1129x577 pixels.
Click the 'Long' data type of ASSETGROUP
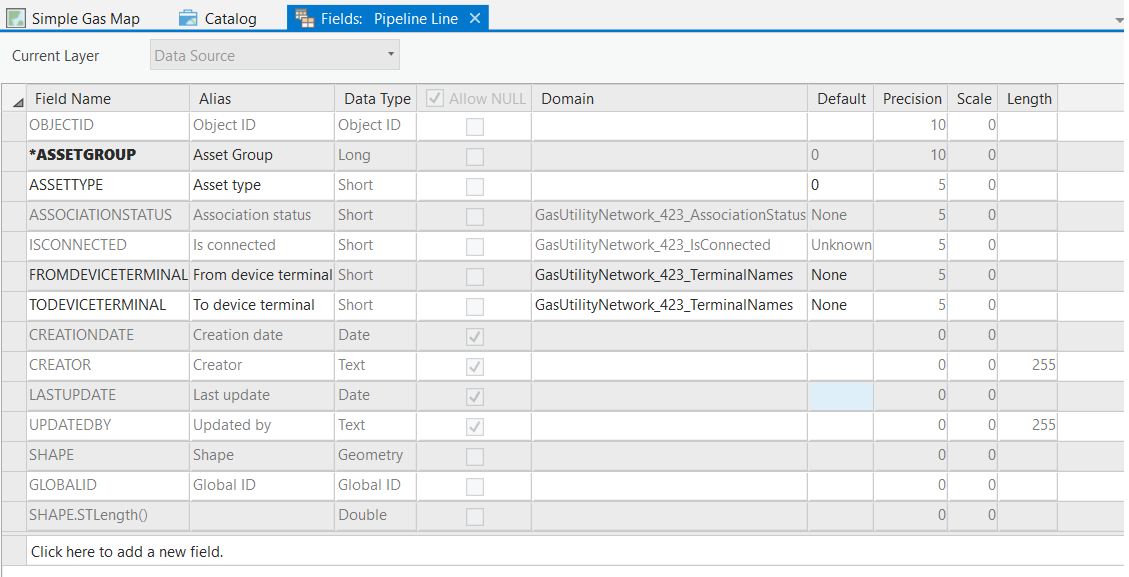pyautogui.click(x=376, y=155)
